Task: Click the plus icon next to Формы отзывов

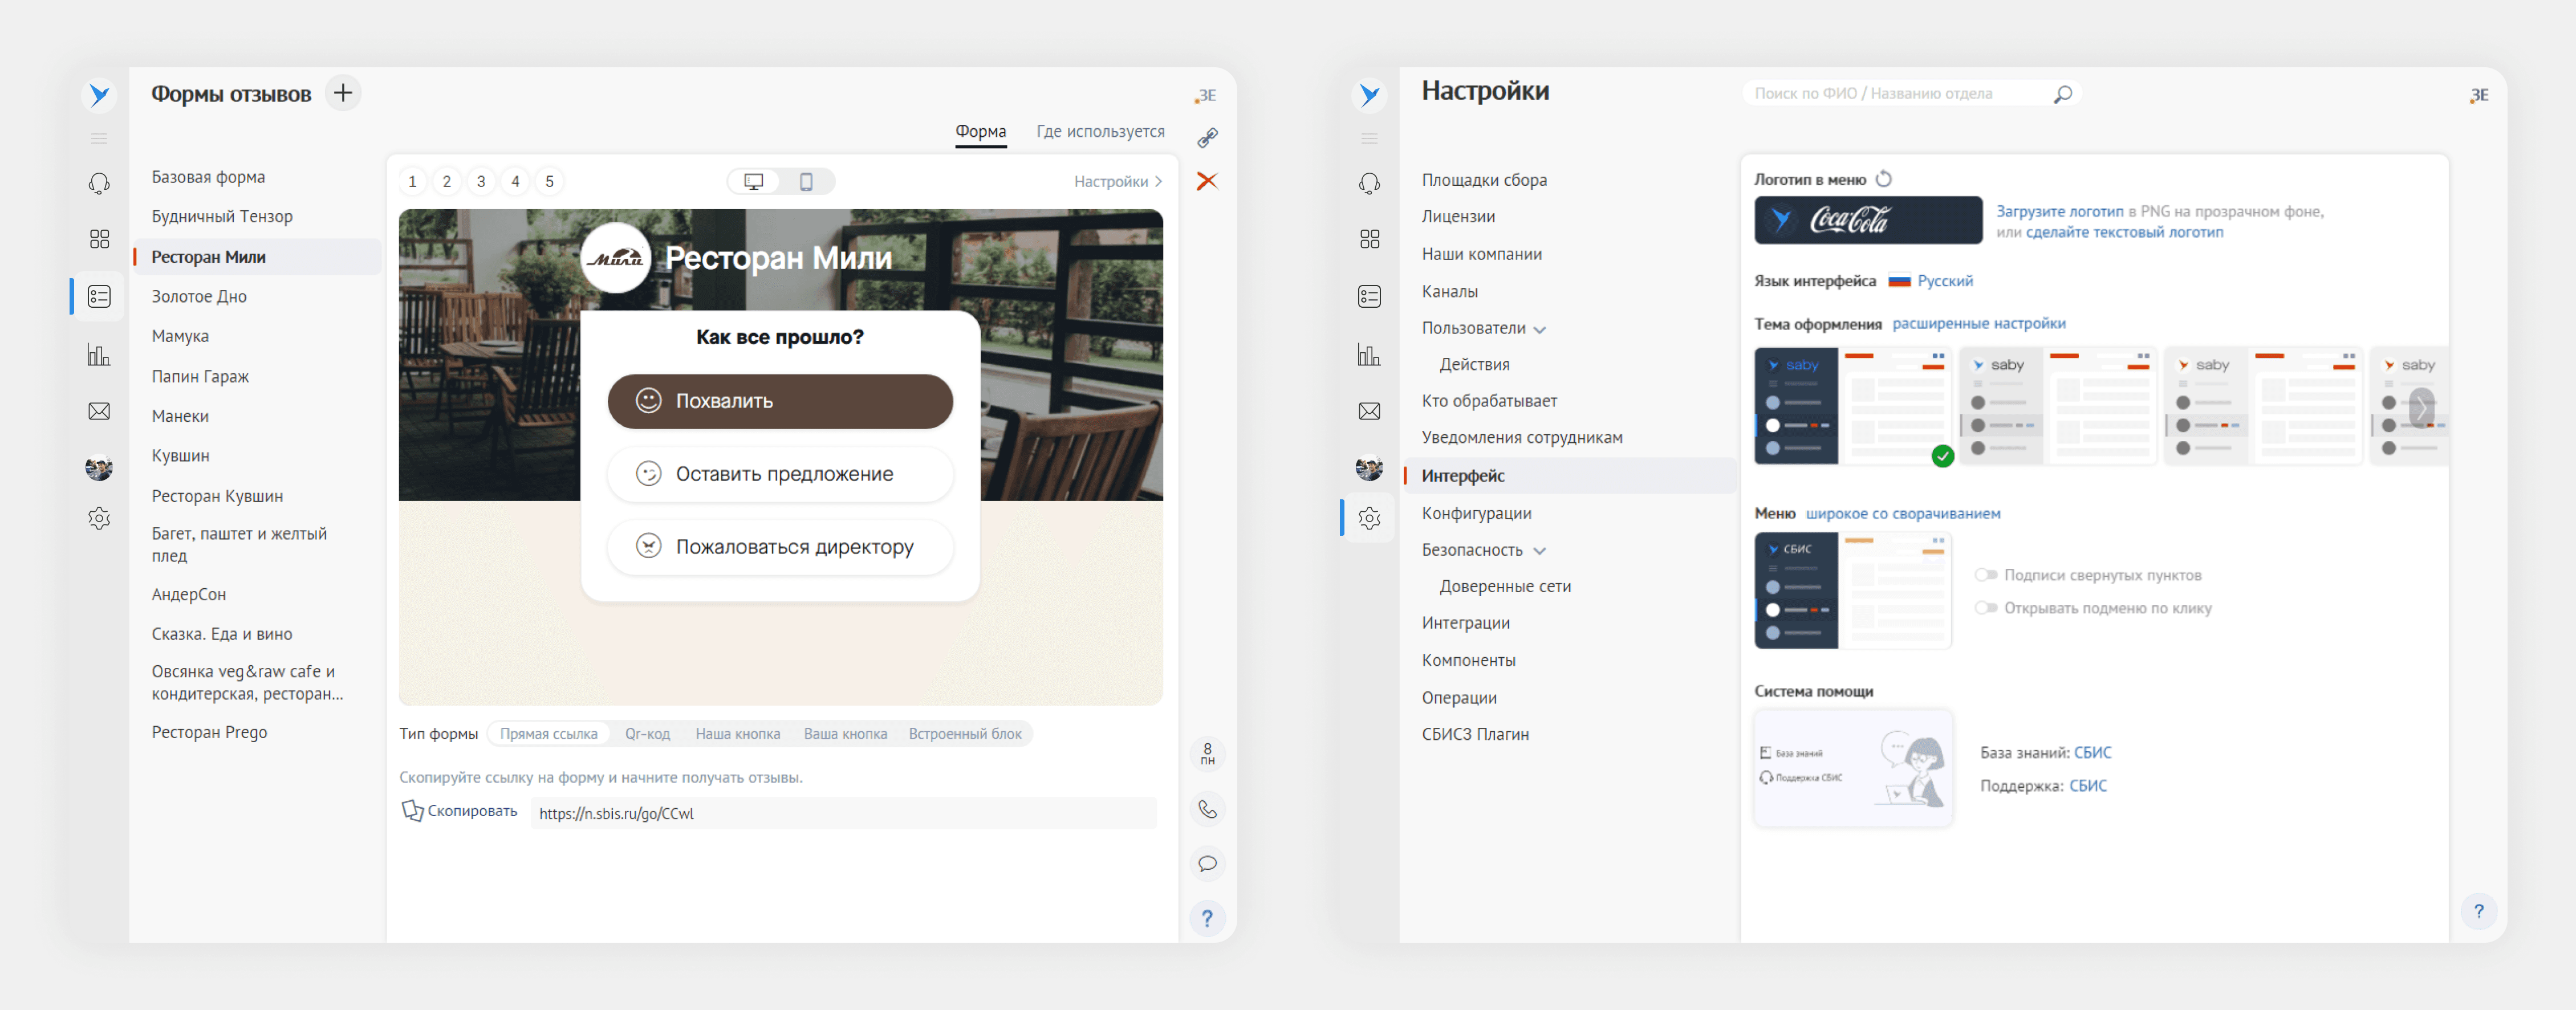Action: [343, 93]
